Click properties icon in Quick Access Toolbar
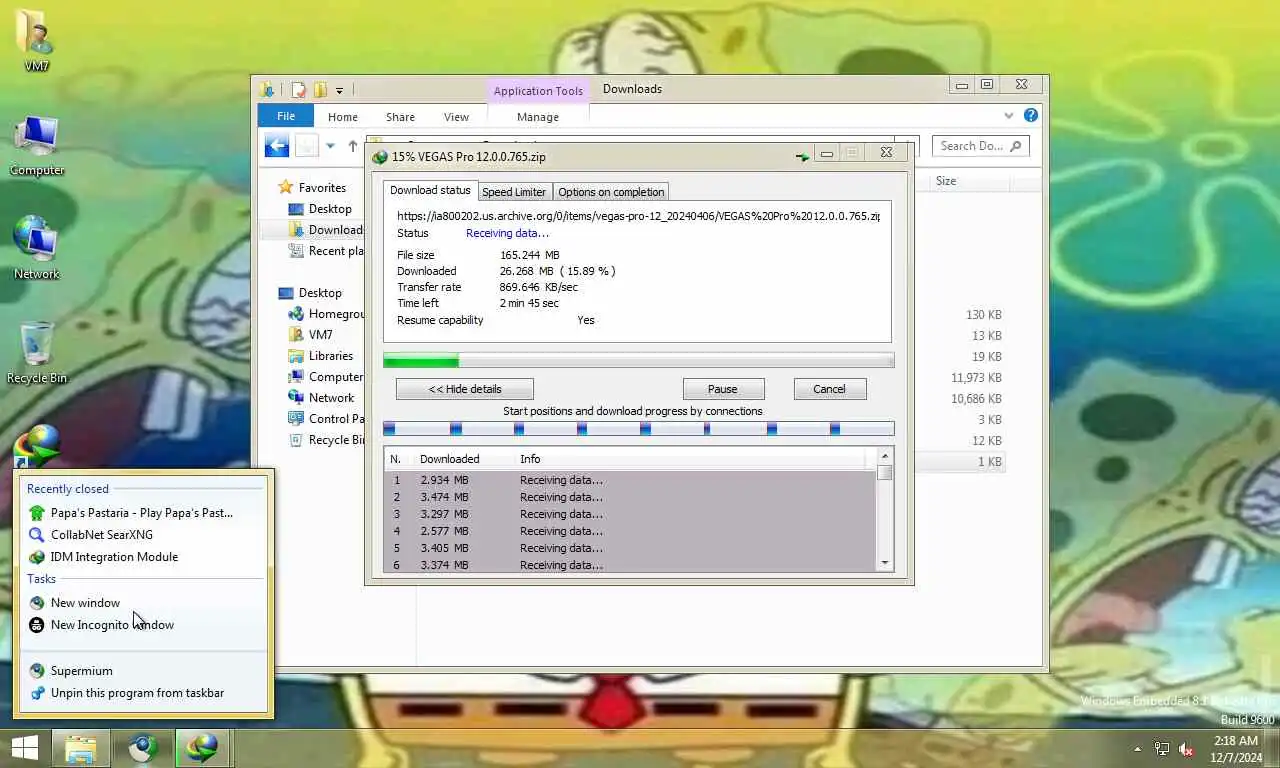This screenshot has width=1280, height=768. click(x=299, y=90)
